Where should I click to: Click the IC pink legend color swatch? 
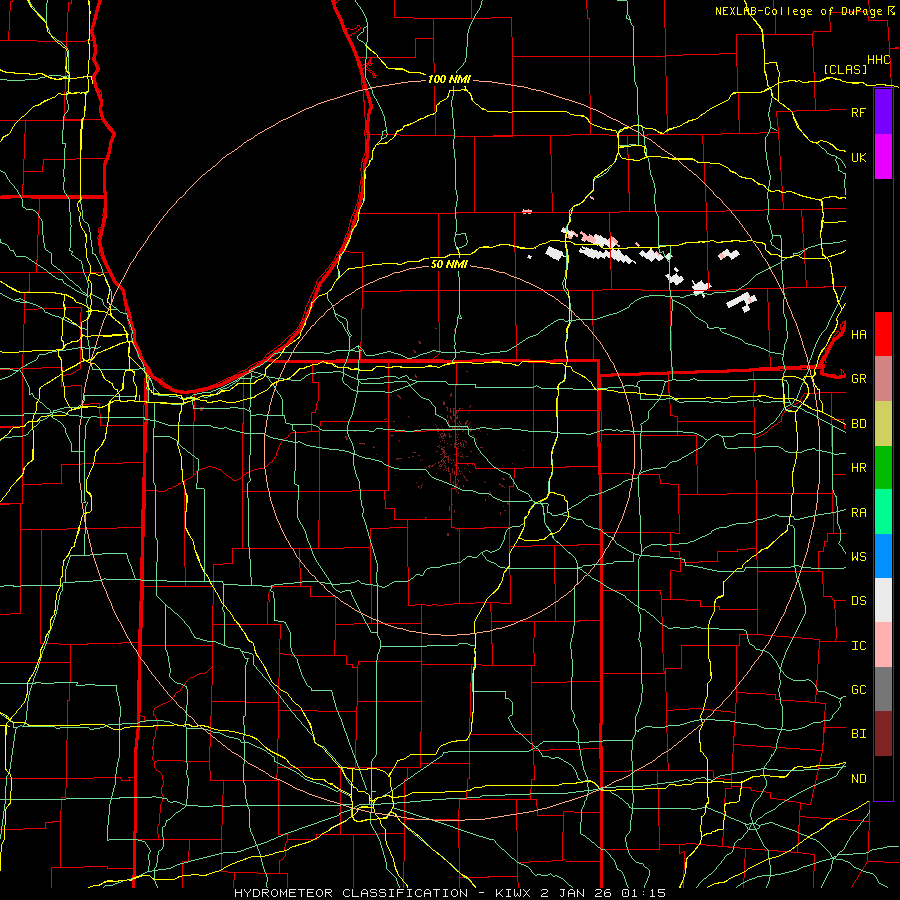pos(883,645)
